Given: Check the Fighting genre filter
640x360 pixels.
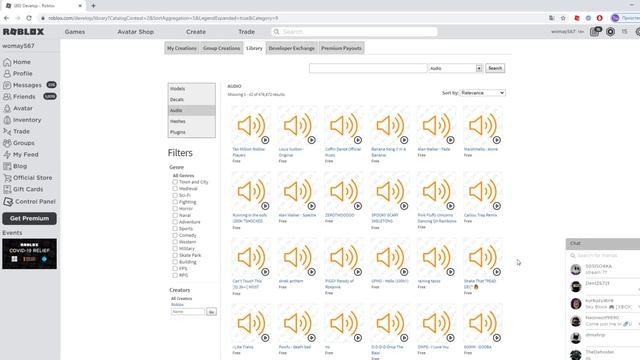Looking at the screenshot, I should (175, 202).
